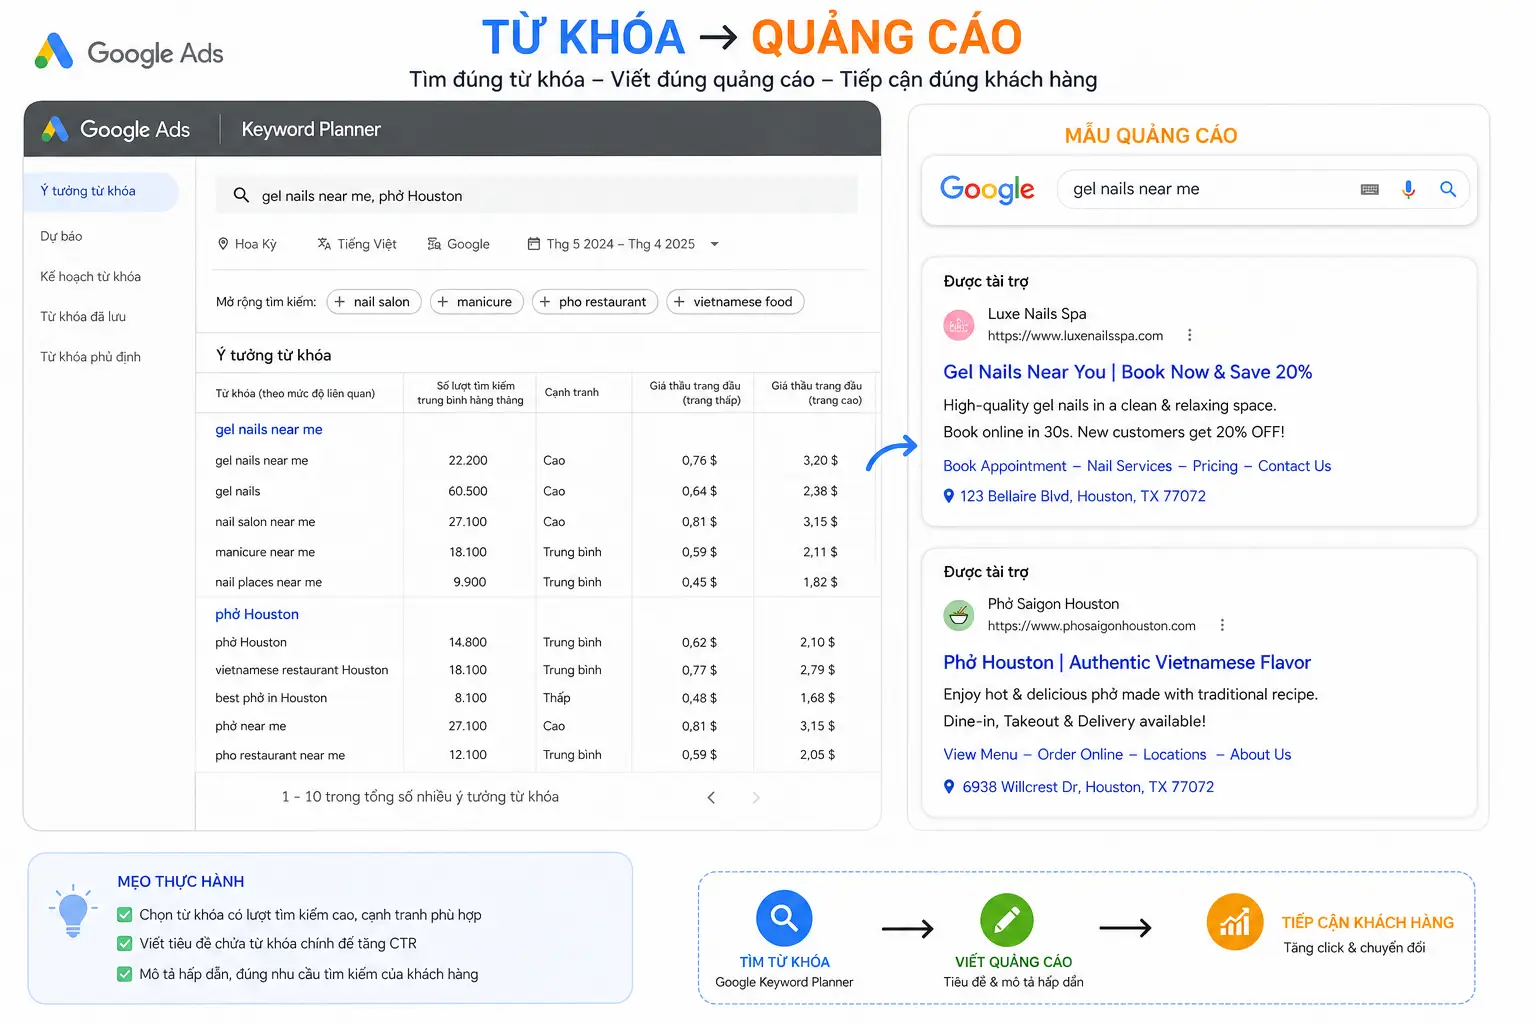Viewport: 1536px width, 1024px height.
Task: Click the blue search icon in Google bar
Action: click(1447, 189)
